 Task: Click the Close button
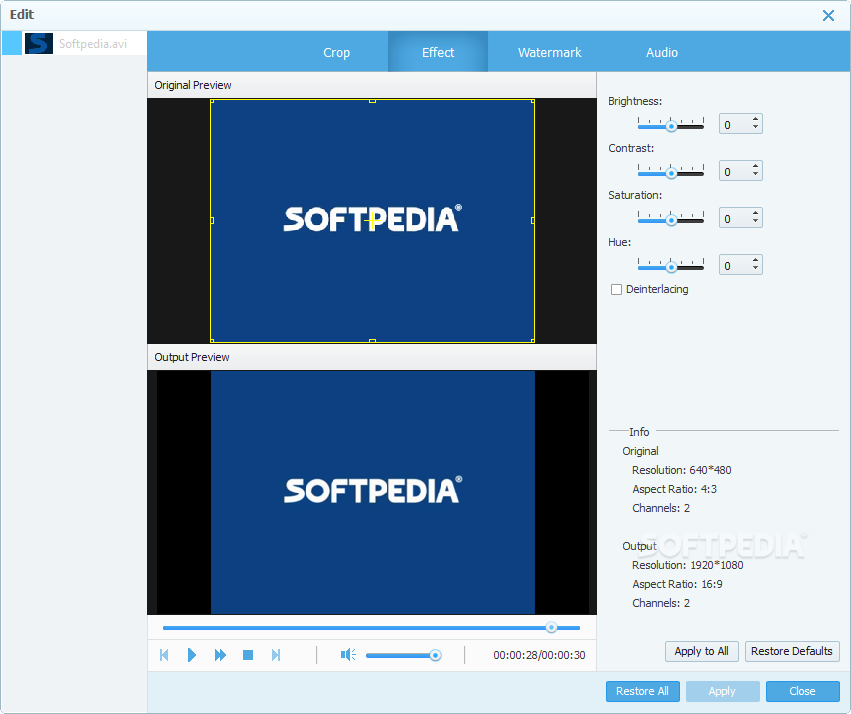tap(802, 691)
